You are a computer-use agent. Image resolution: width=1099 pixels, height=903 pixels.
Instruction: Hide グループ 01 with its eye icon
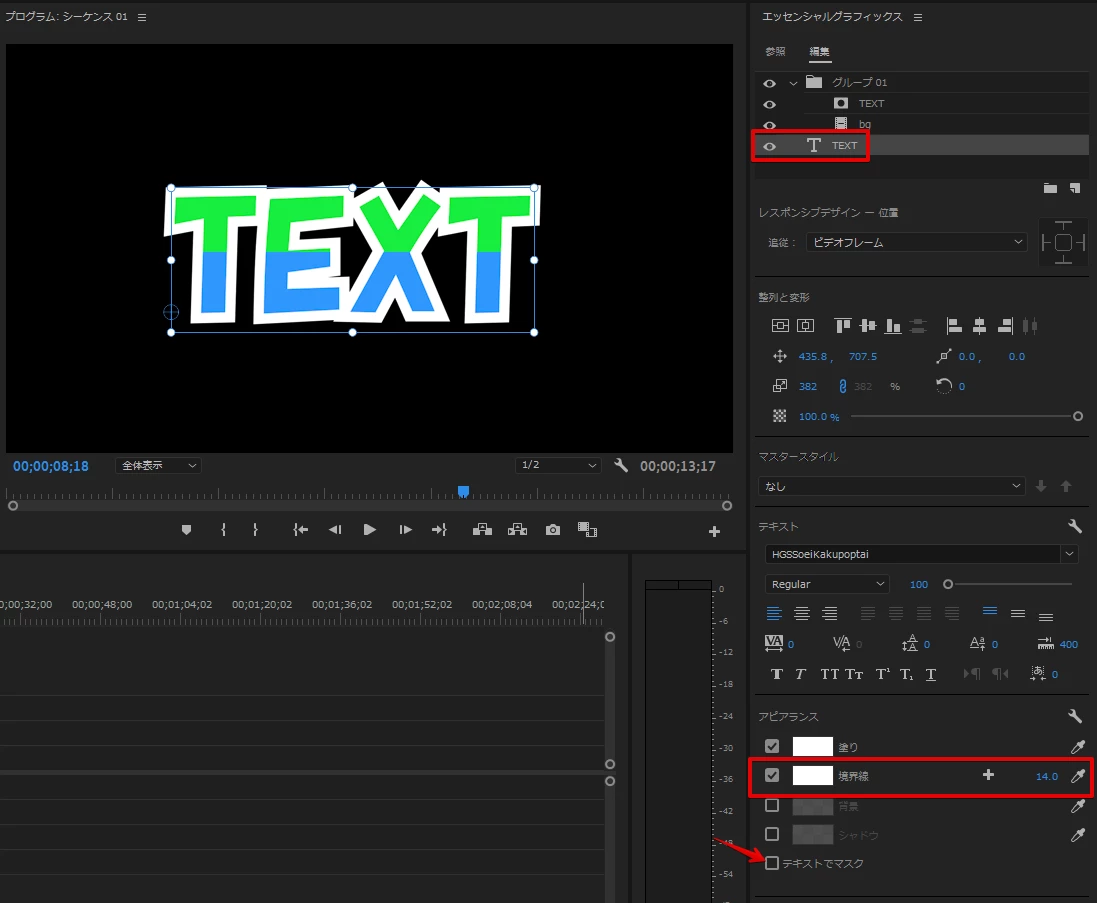770,83
